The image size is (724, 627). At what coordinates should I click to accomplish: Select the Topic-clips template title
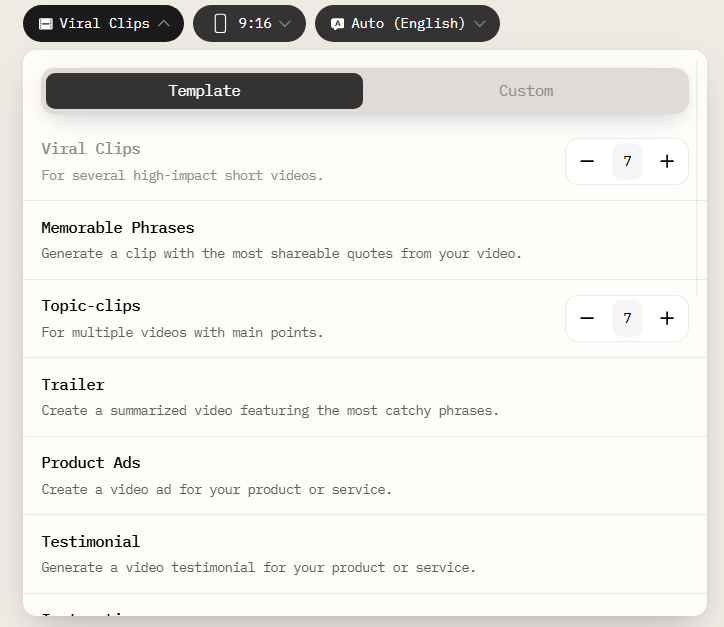[x=91, y=306]
